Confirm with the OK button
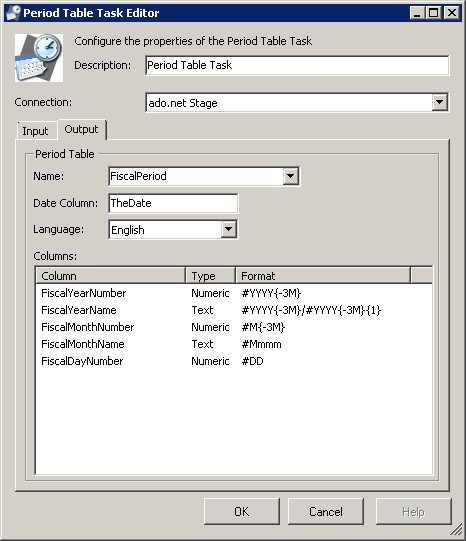The image size is (466, 541). tap(241, 511)
